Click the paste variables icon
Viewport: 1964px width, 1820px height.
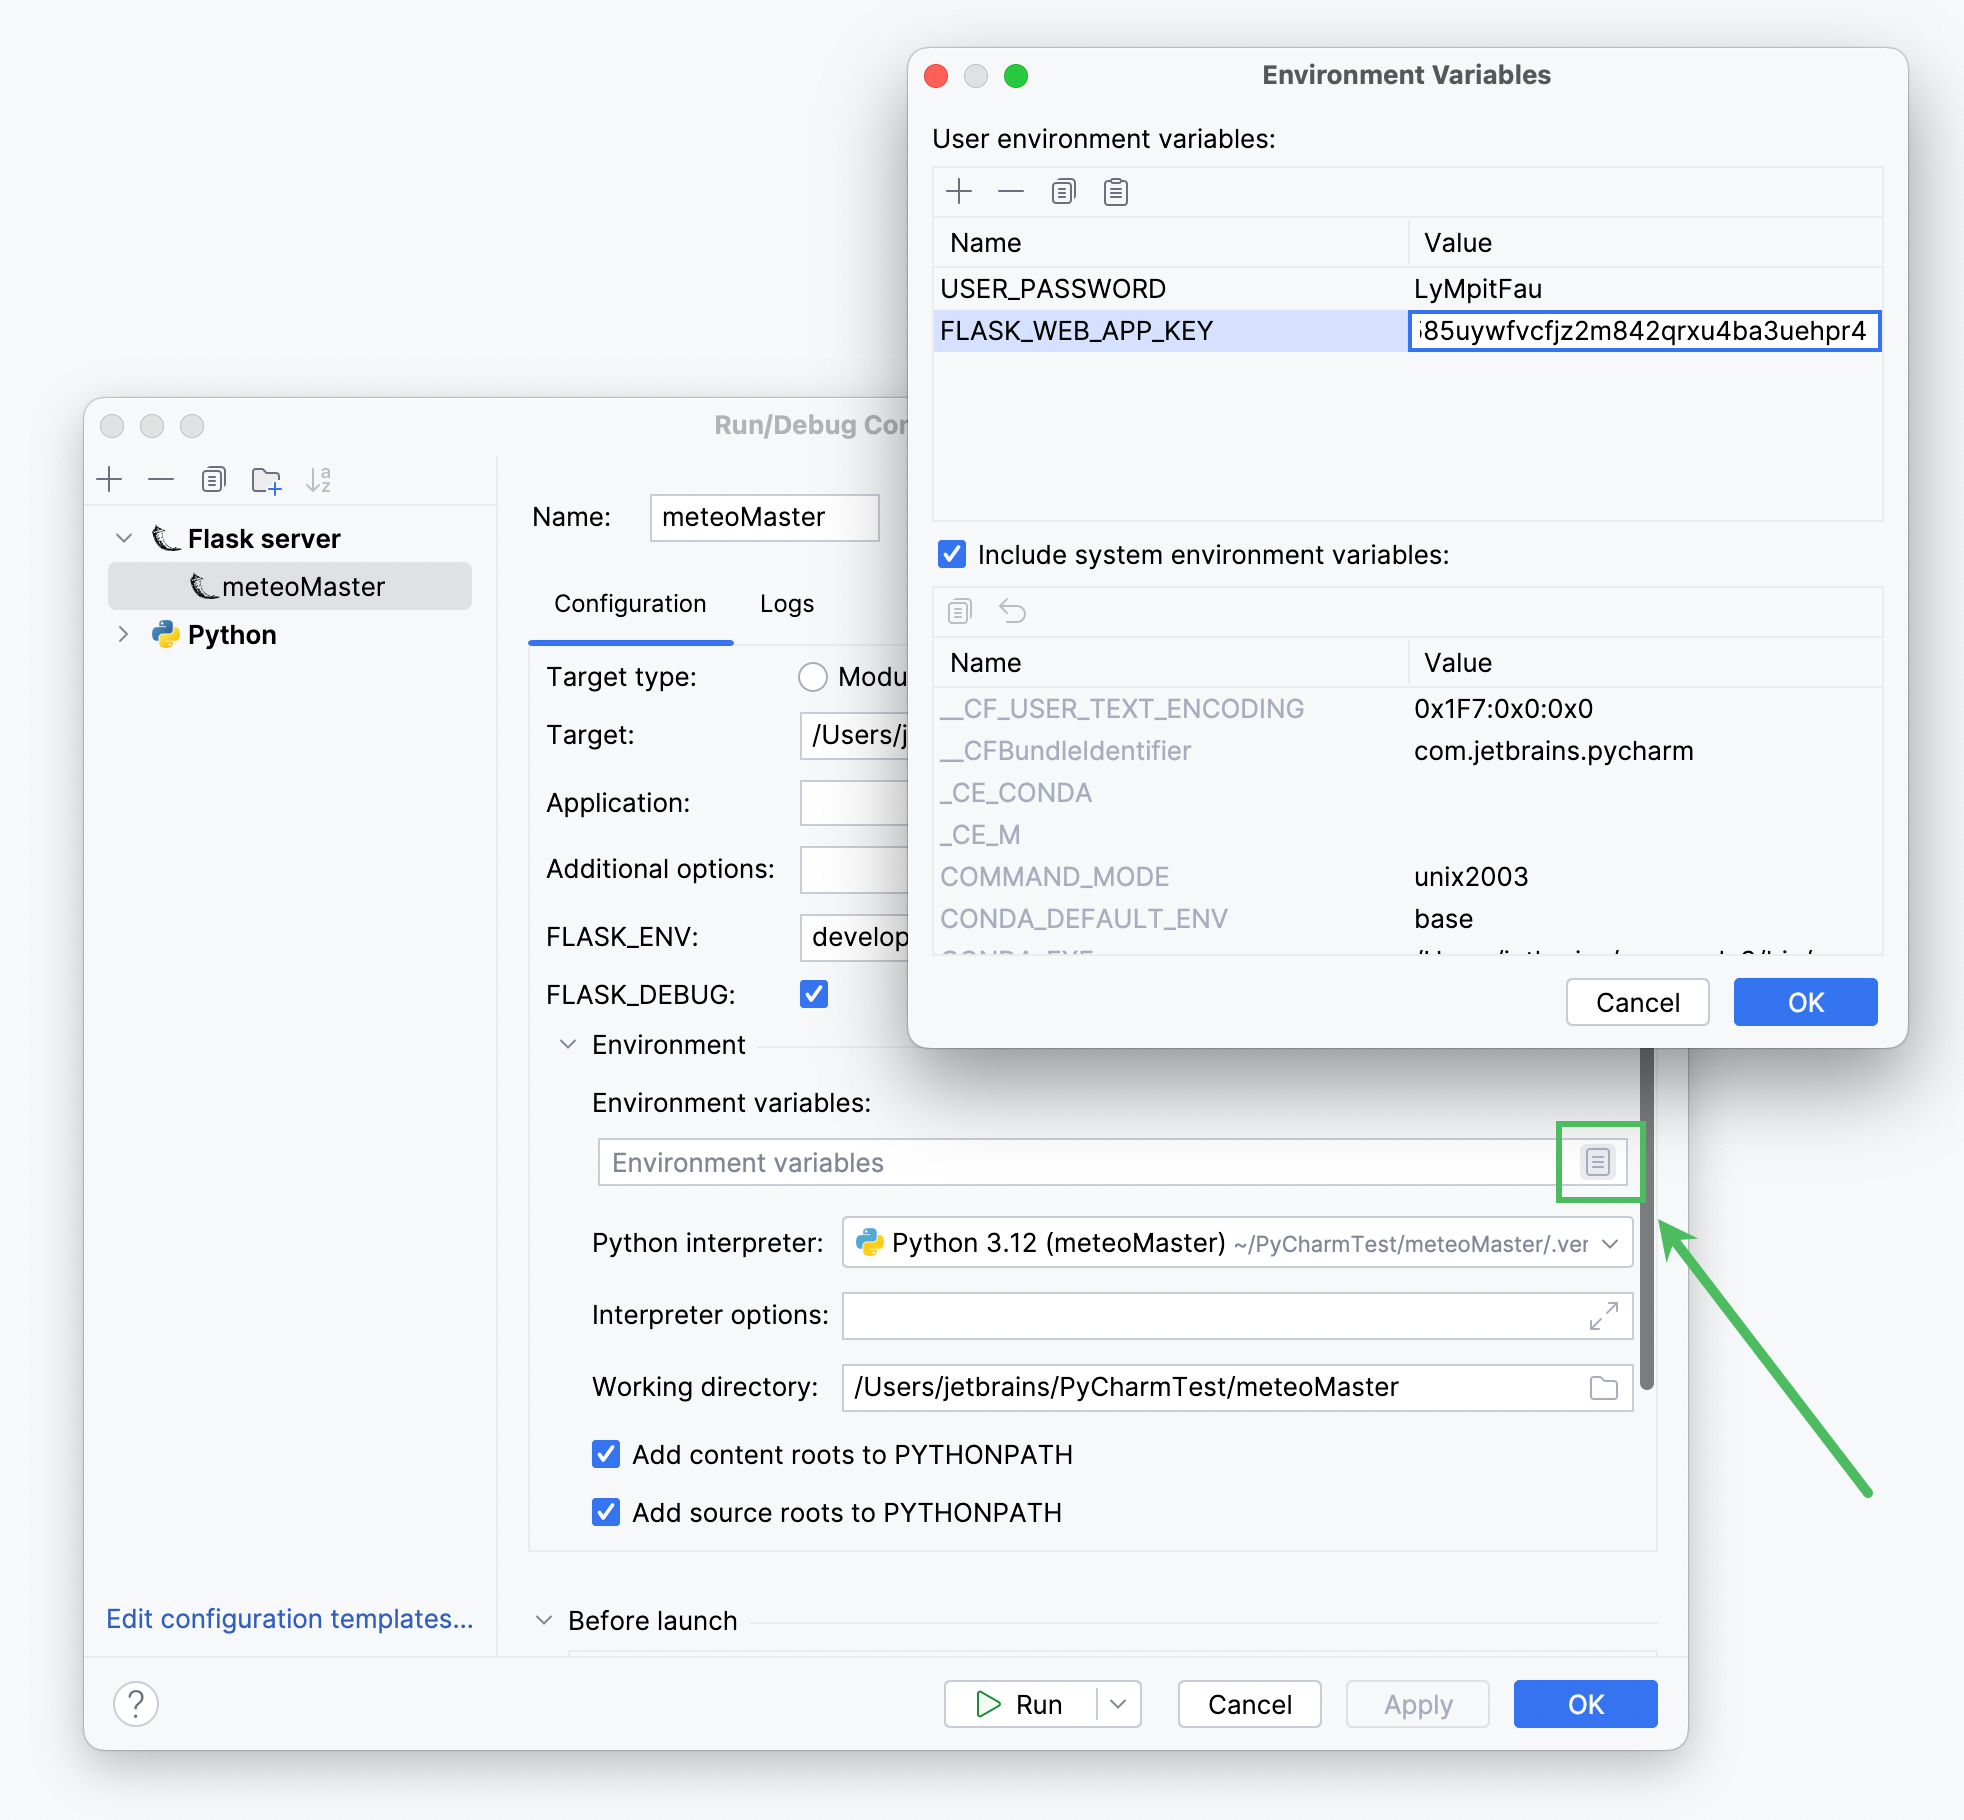[x=1117, y=192]
